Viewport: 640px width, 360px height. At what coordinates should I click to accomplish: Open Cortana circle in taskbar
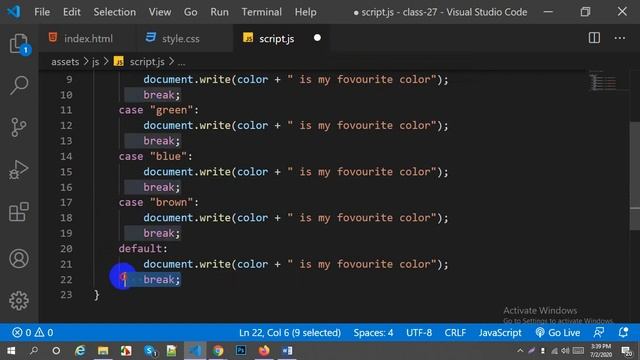[56, 351]
